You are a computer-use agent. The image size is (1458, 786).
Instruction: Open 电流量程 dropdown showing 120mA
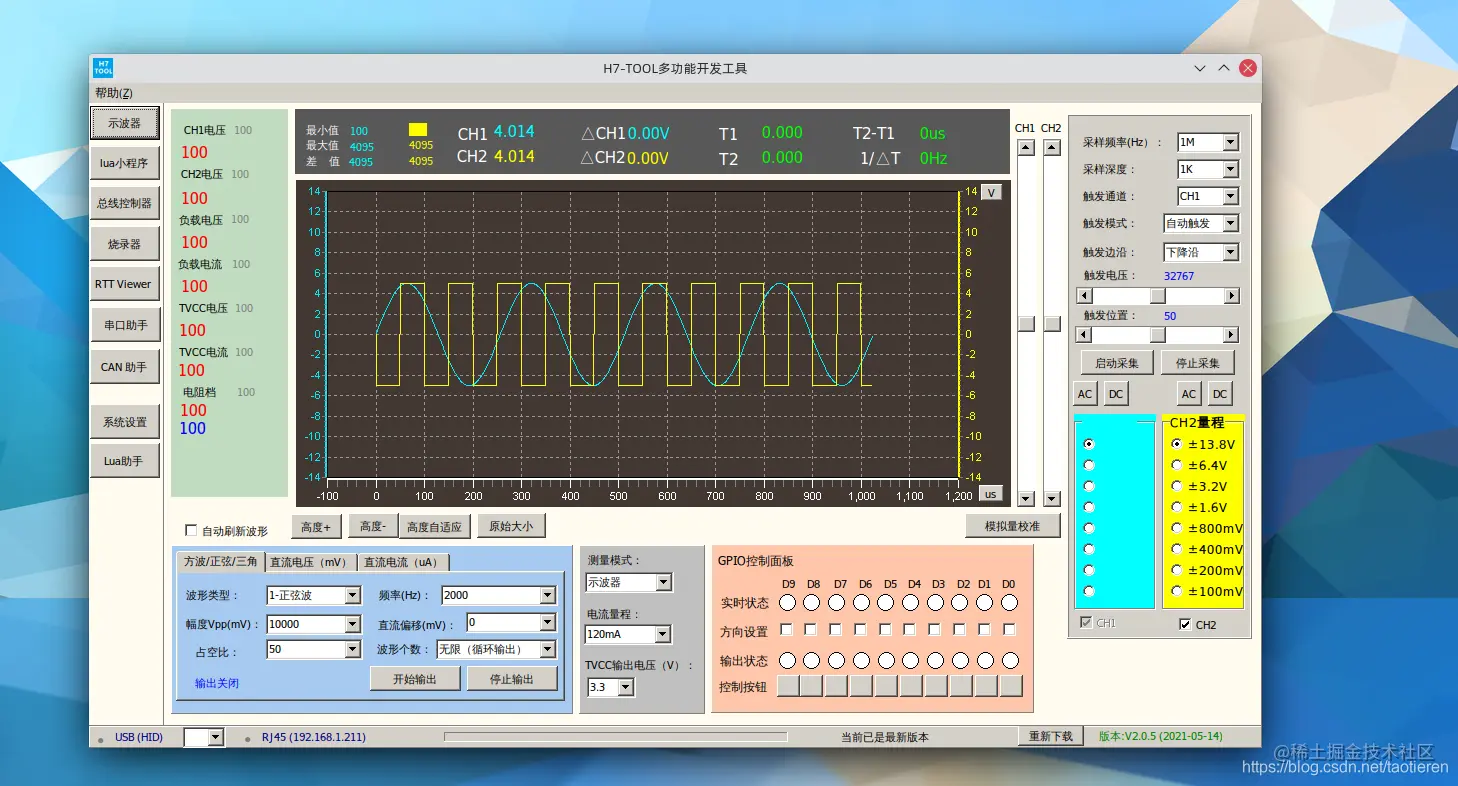point(663,634)
